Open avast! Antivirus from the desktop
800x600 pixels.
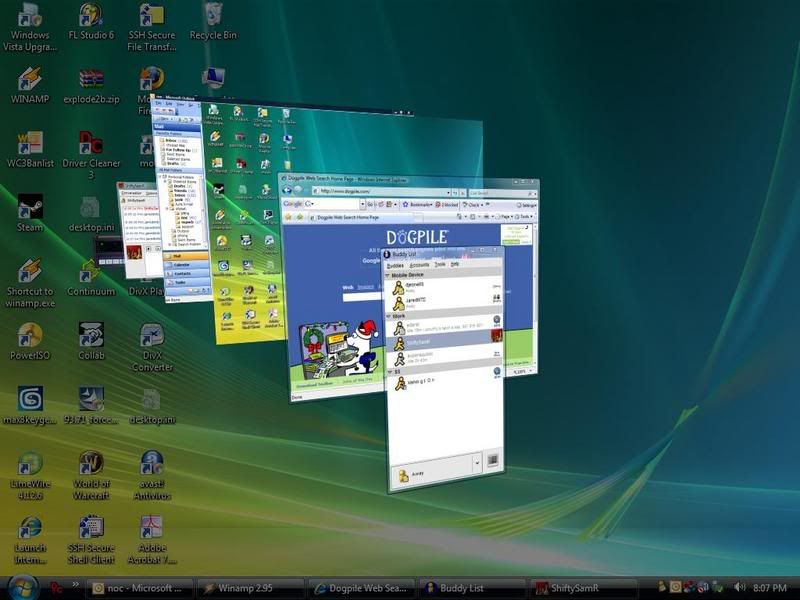(x=152, y=477)
